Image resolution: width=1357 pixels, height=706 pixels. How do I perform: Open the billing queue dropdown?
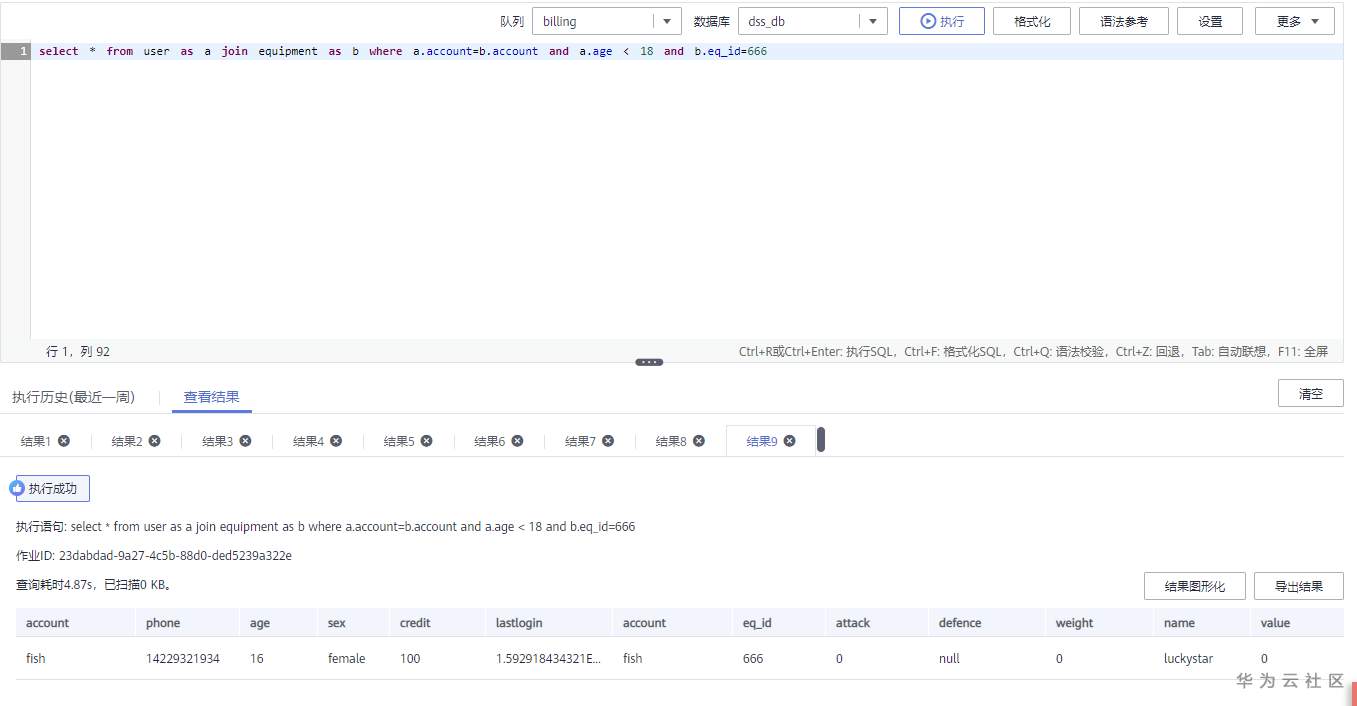coord(667,20)
